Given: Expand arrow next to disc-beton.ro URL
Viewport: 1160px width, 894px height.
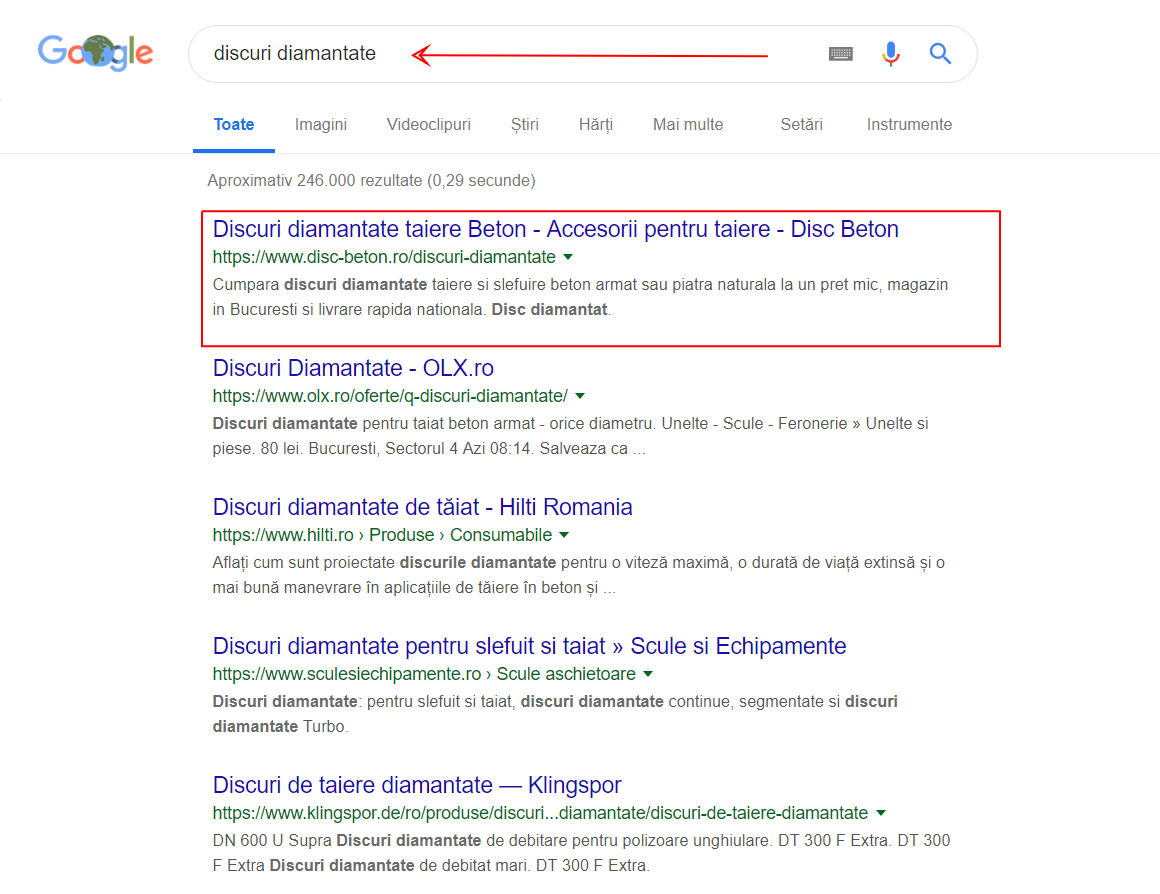Looking at the screenshot, I should click(x=568, y=258).
